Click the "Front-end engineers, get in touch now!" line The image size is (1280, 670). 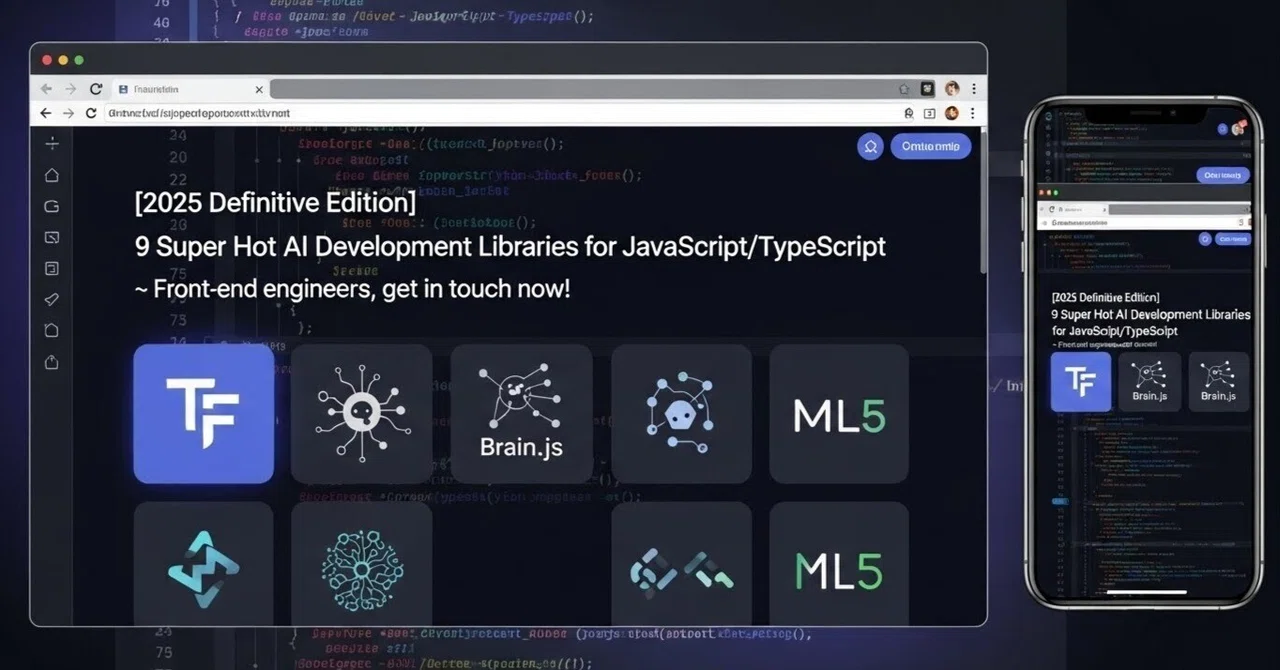(361, 290)
